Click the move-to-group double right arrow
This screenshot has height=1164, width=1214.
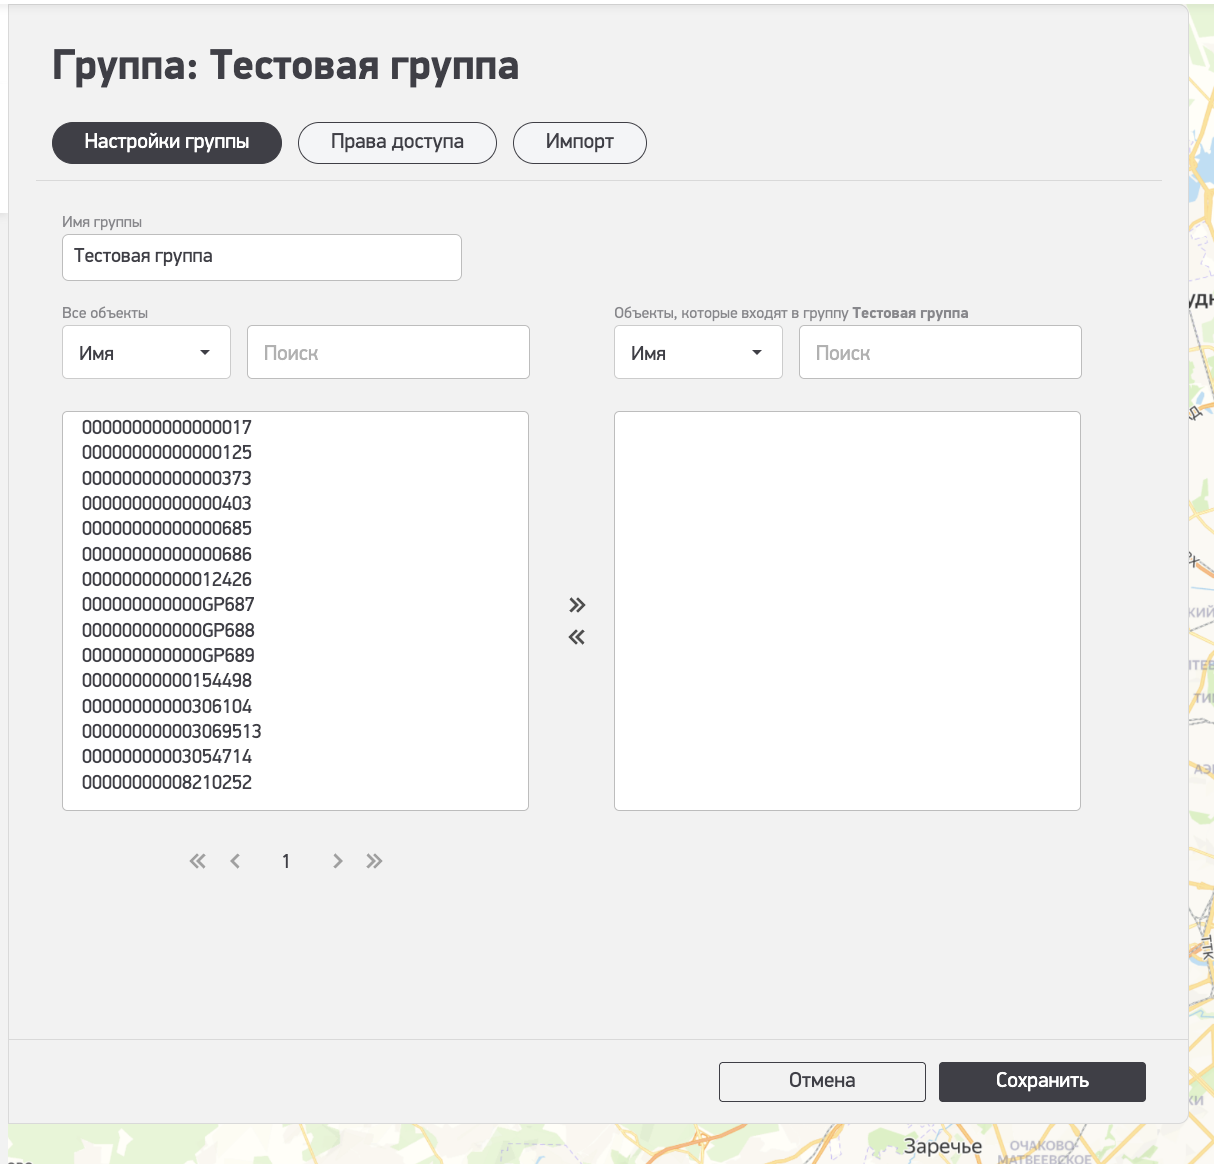(x=577, y=605)
